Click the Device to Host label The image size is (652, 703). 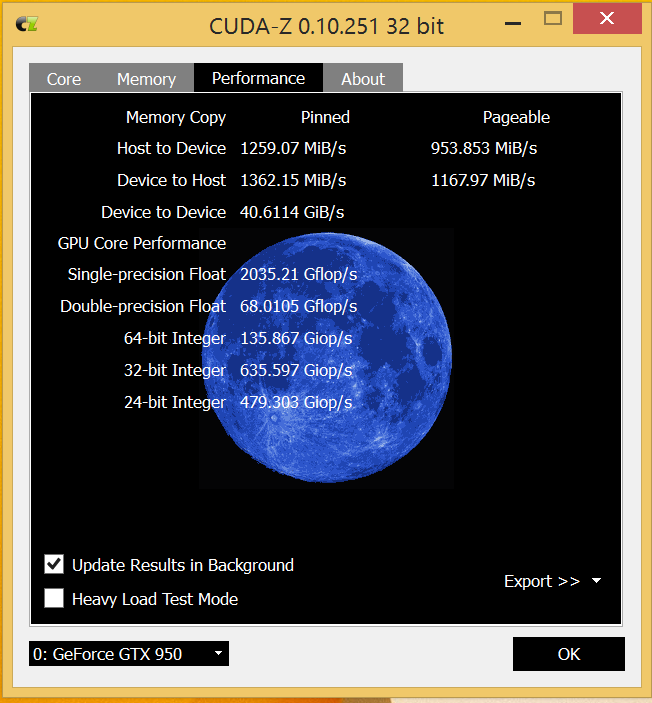coord(171,180)
